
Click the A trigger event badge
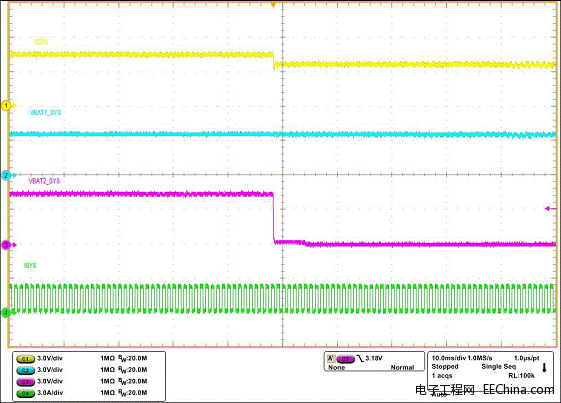point(331,358)
